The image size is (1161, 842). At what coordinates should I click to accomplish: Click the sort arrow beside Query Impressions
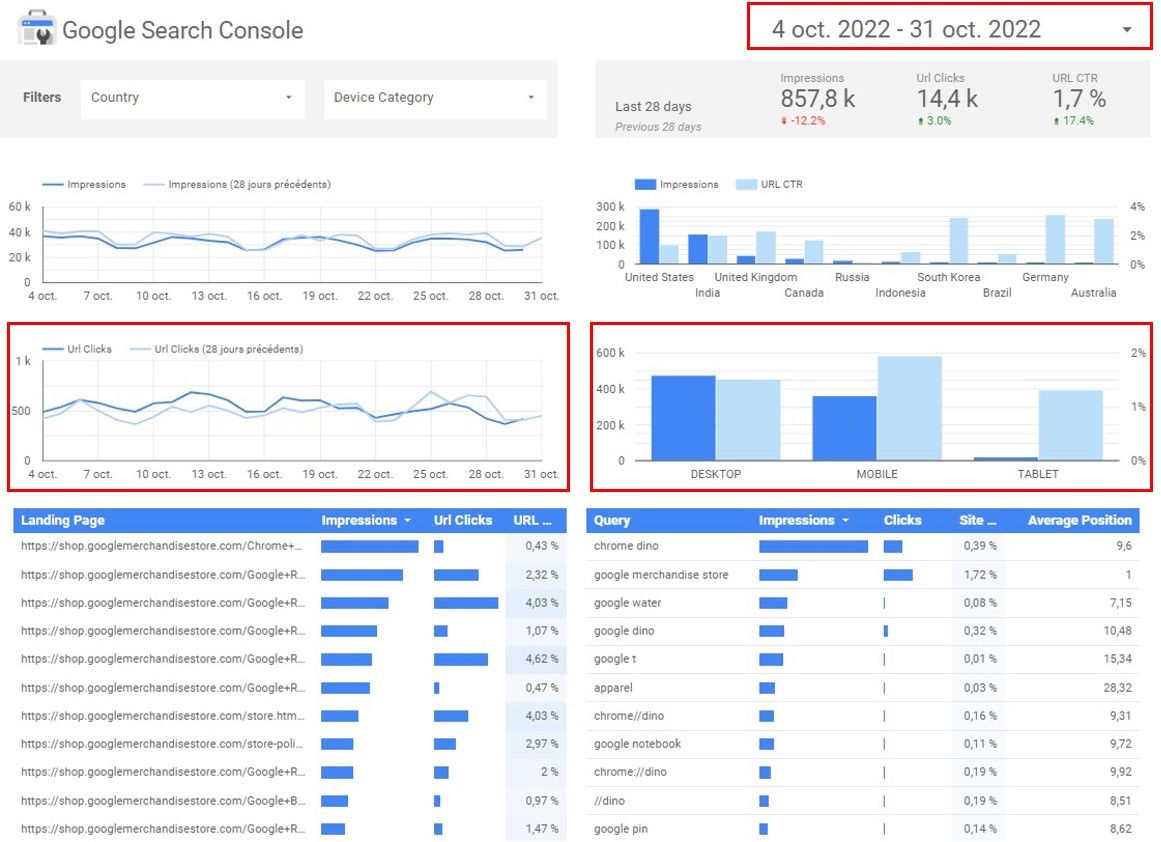845,521
